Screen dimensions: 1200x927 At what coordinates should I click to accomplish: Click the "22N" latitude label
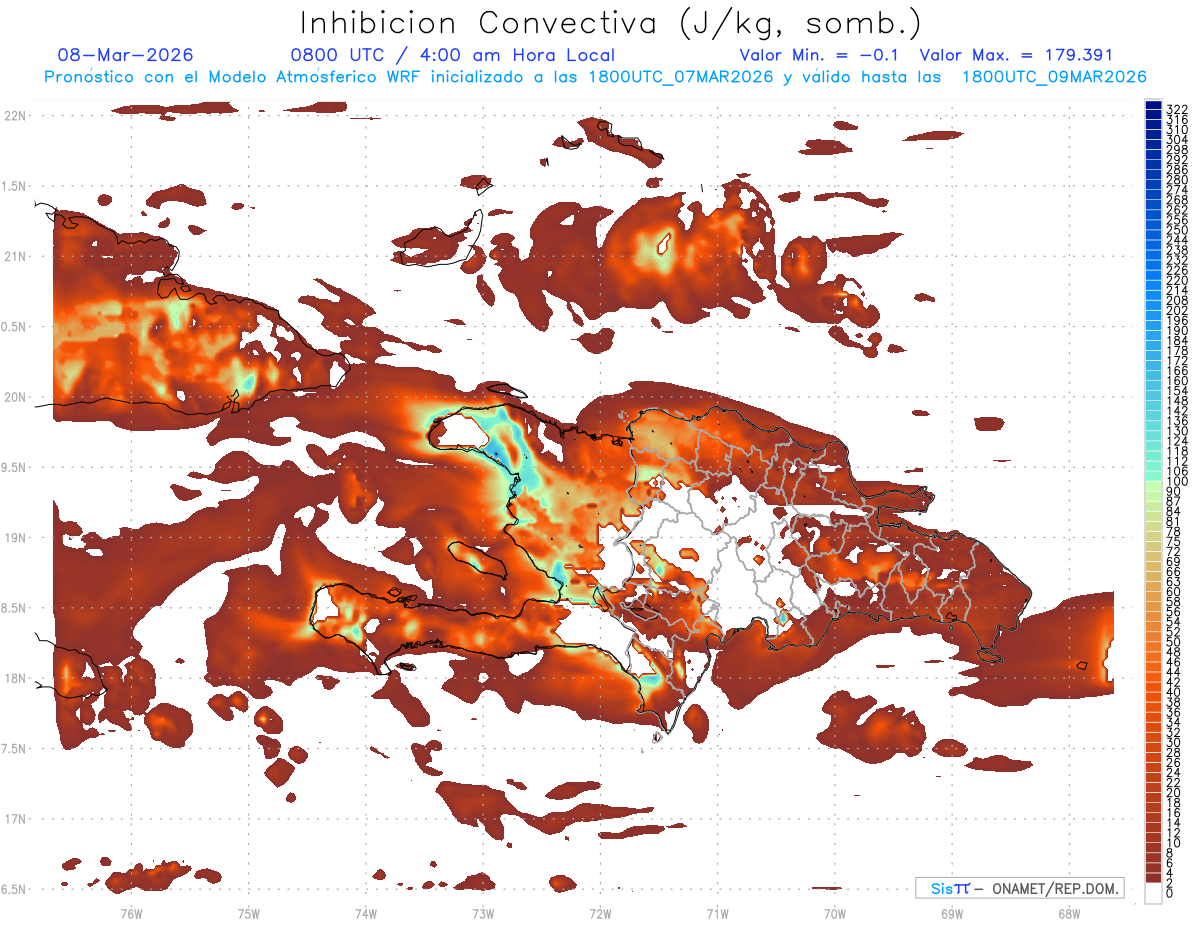pos(14,116)
